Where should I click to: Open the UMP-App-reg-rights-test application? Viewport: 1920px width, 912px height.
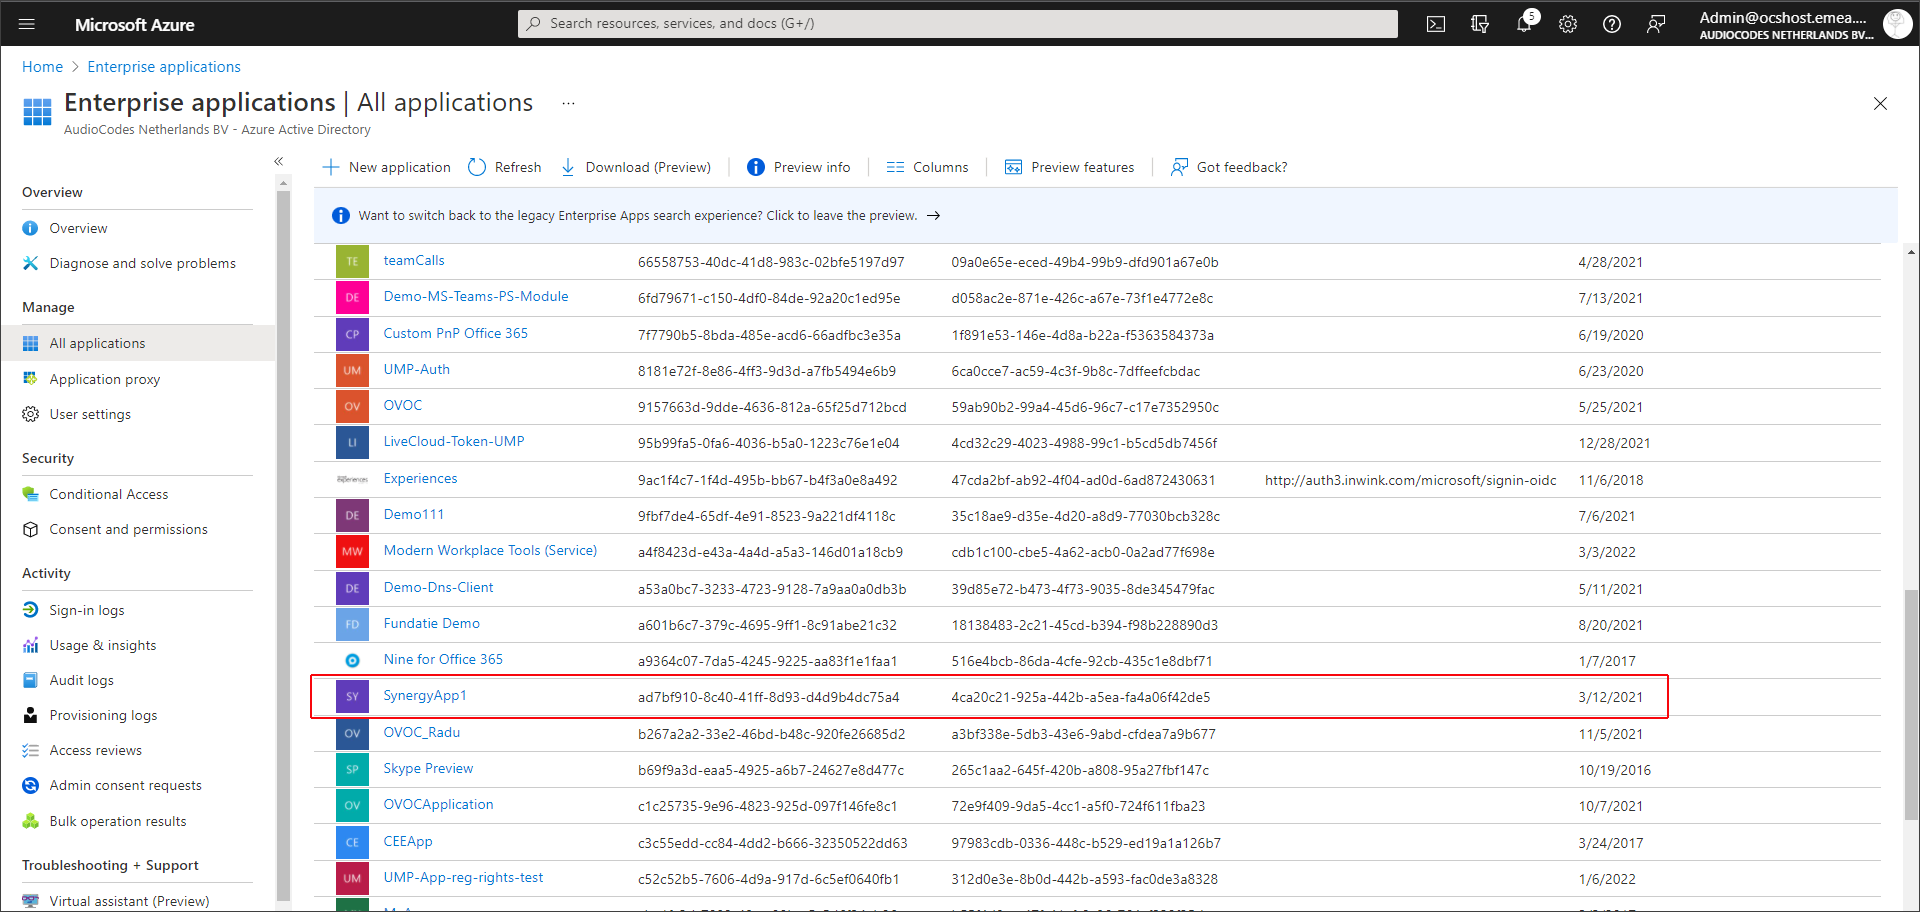(x=464, y=877)
